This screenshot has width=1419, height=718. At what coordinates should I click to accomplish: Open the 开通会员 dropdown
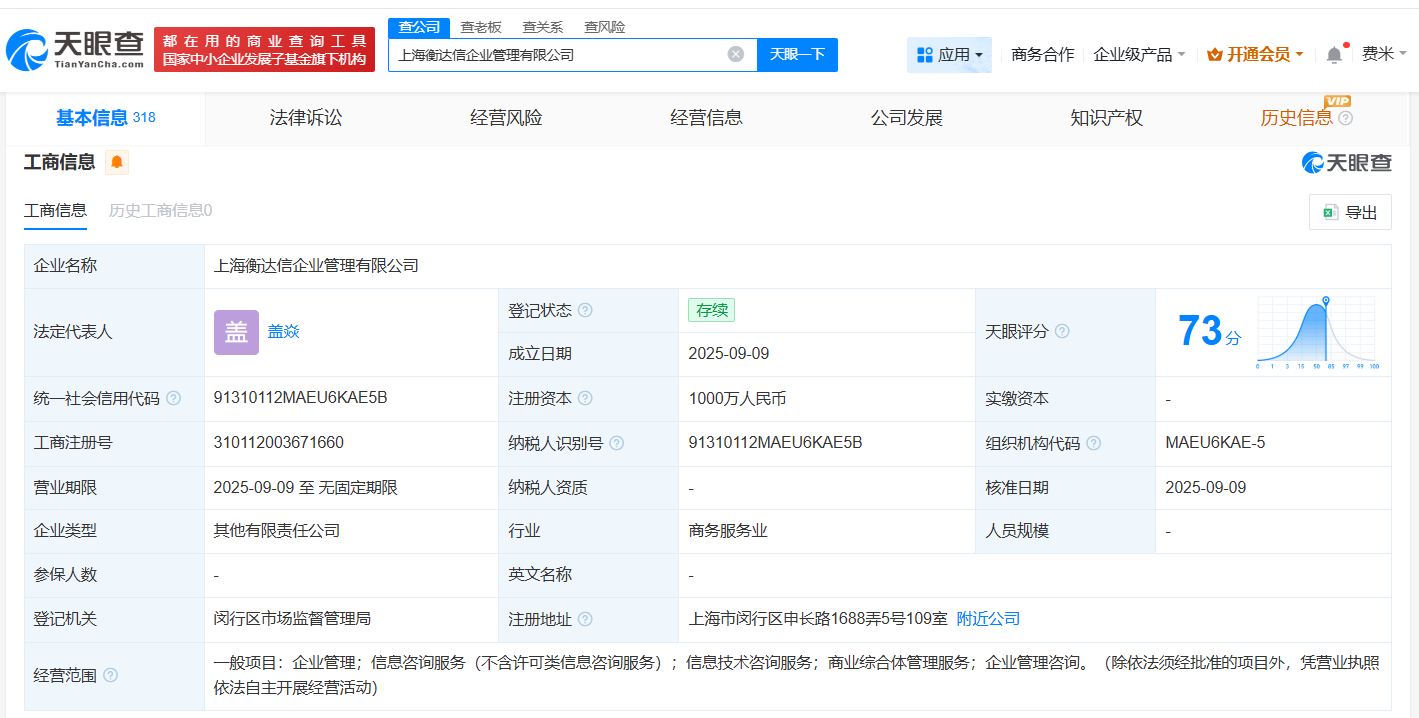pos(1255,55)
